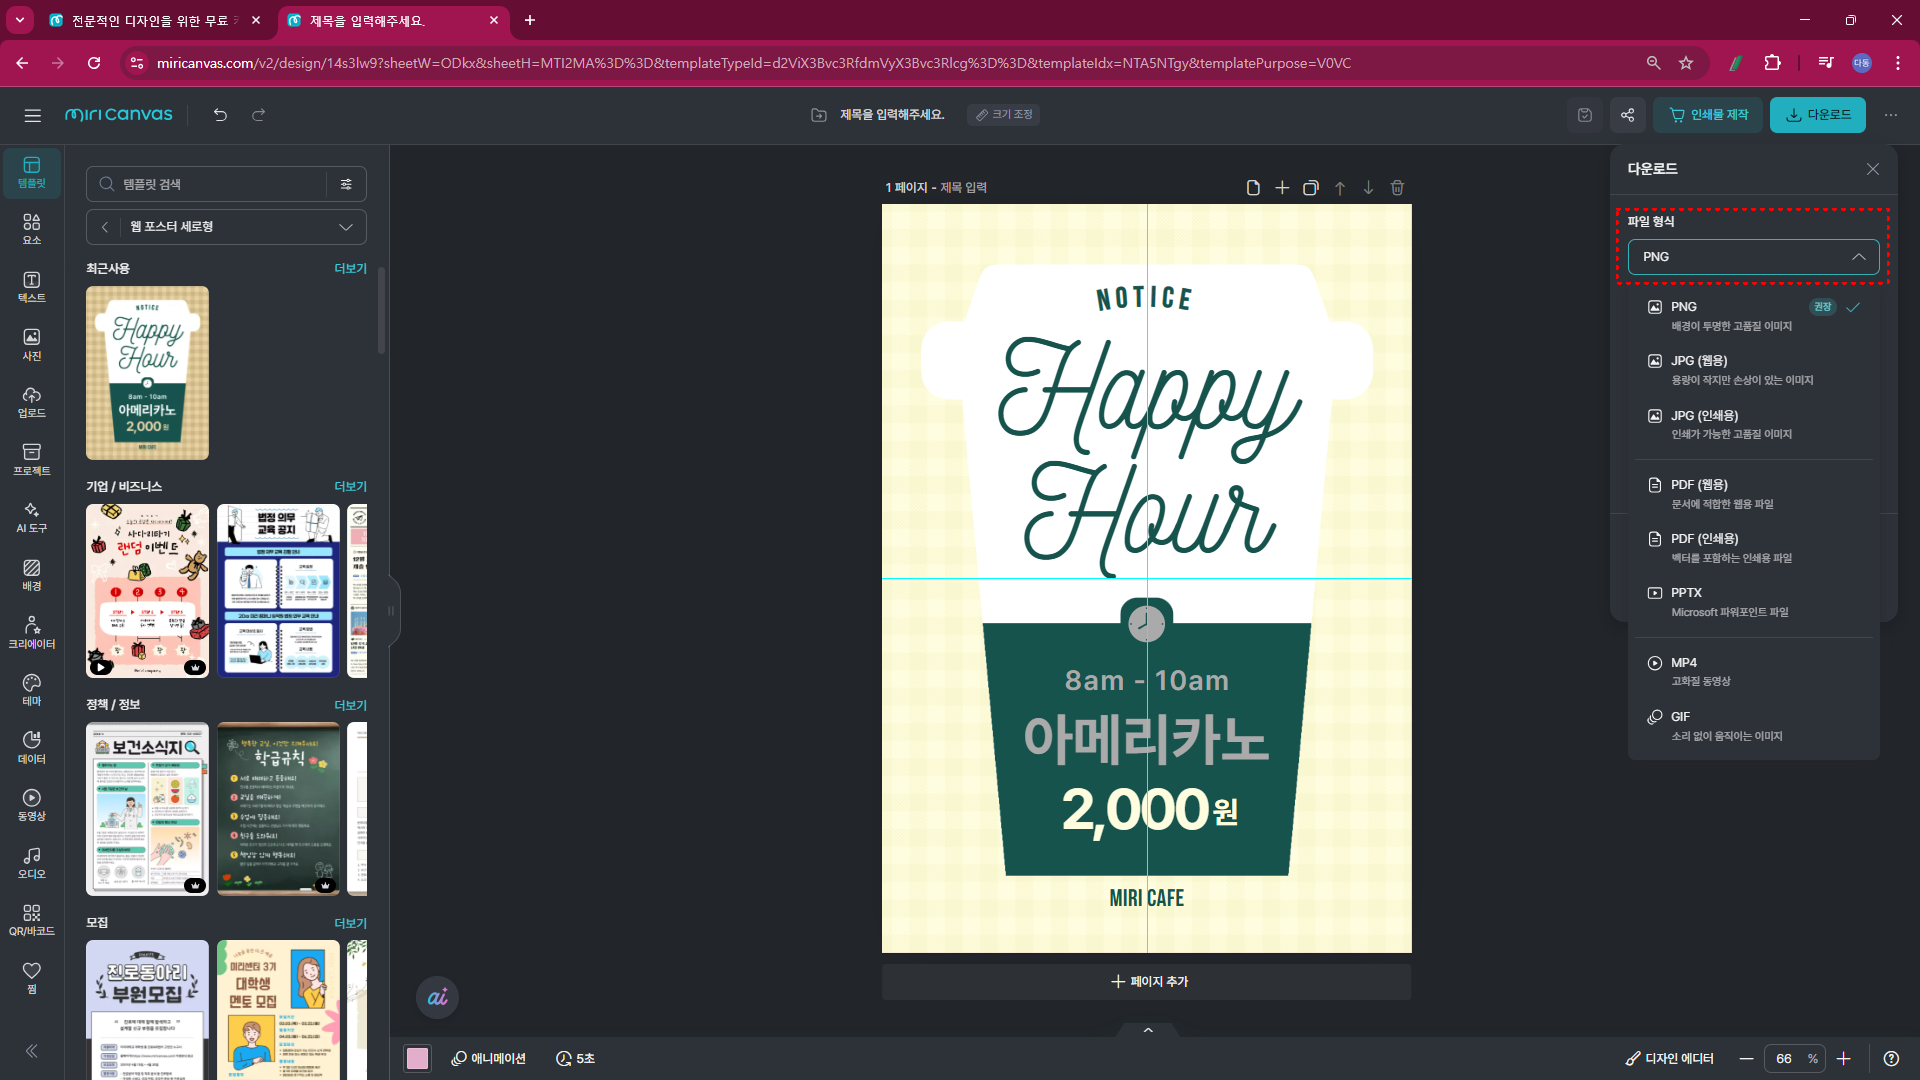This screenshot has height=1080, width=1920.
Task: Click the undo arrow
Action: pyautogui.click(x=220, y=115)
